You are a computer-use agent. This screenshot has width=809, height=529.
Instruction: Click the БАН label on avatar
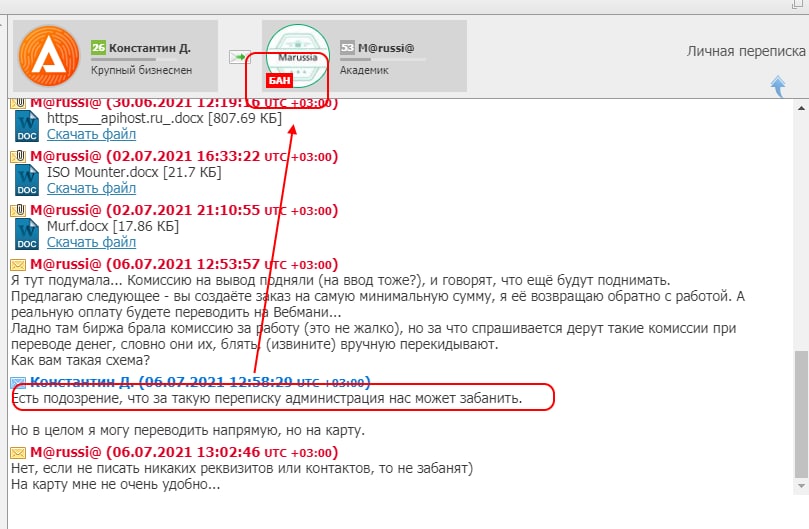point(280,81)
